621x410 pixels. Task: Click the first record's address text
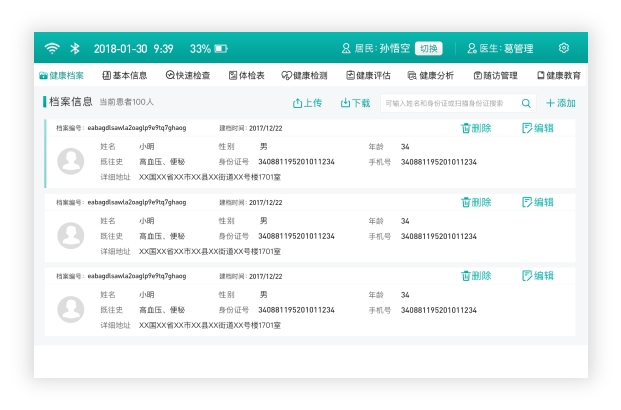[x=210, y=177]
